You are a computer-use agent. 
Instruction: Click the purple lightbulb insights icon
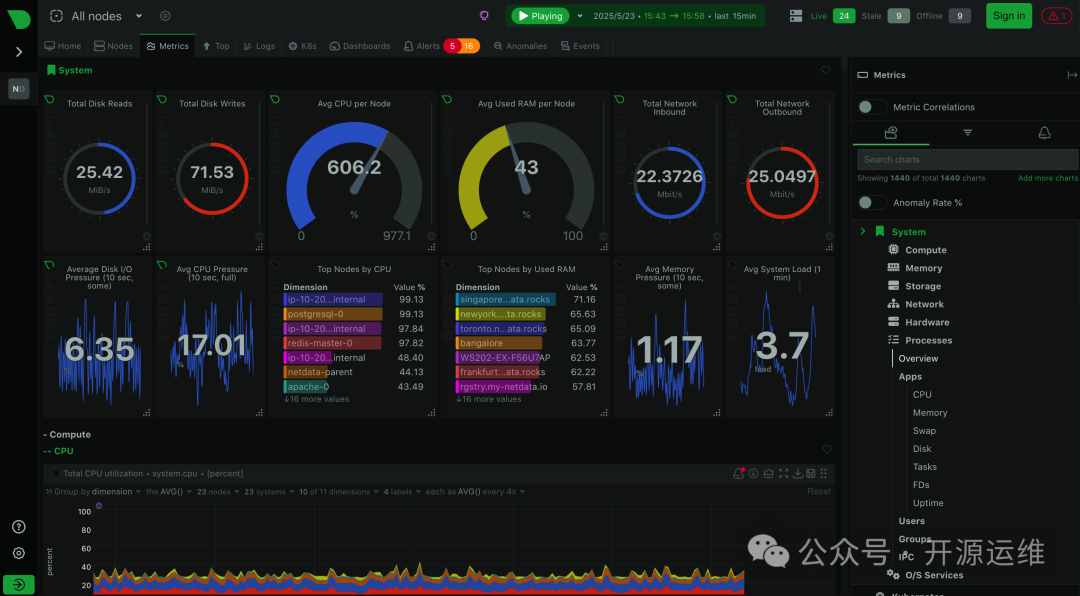(484, 16)
